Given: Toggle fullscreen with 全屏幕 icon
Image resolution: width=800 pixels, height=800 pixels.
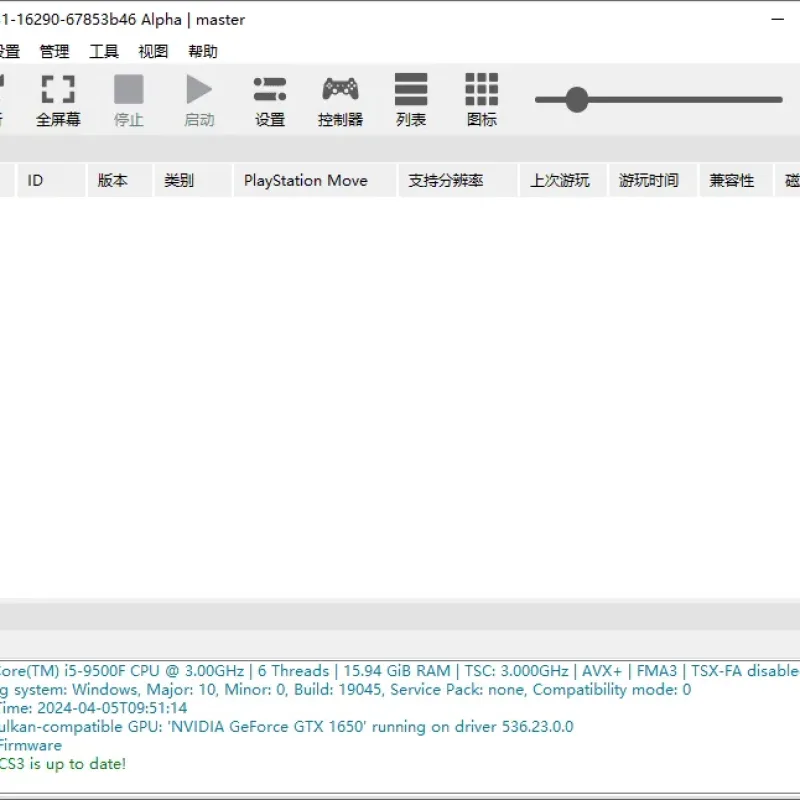Looking at the screenshot, I should (58, 100).
